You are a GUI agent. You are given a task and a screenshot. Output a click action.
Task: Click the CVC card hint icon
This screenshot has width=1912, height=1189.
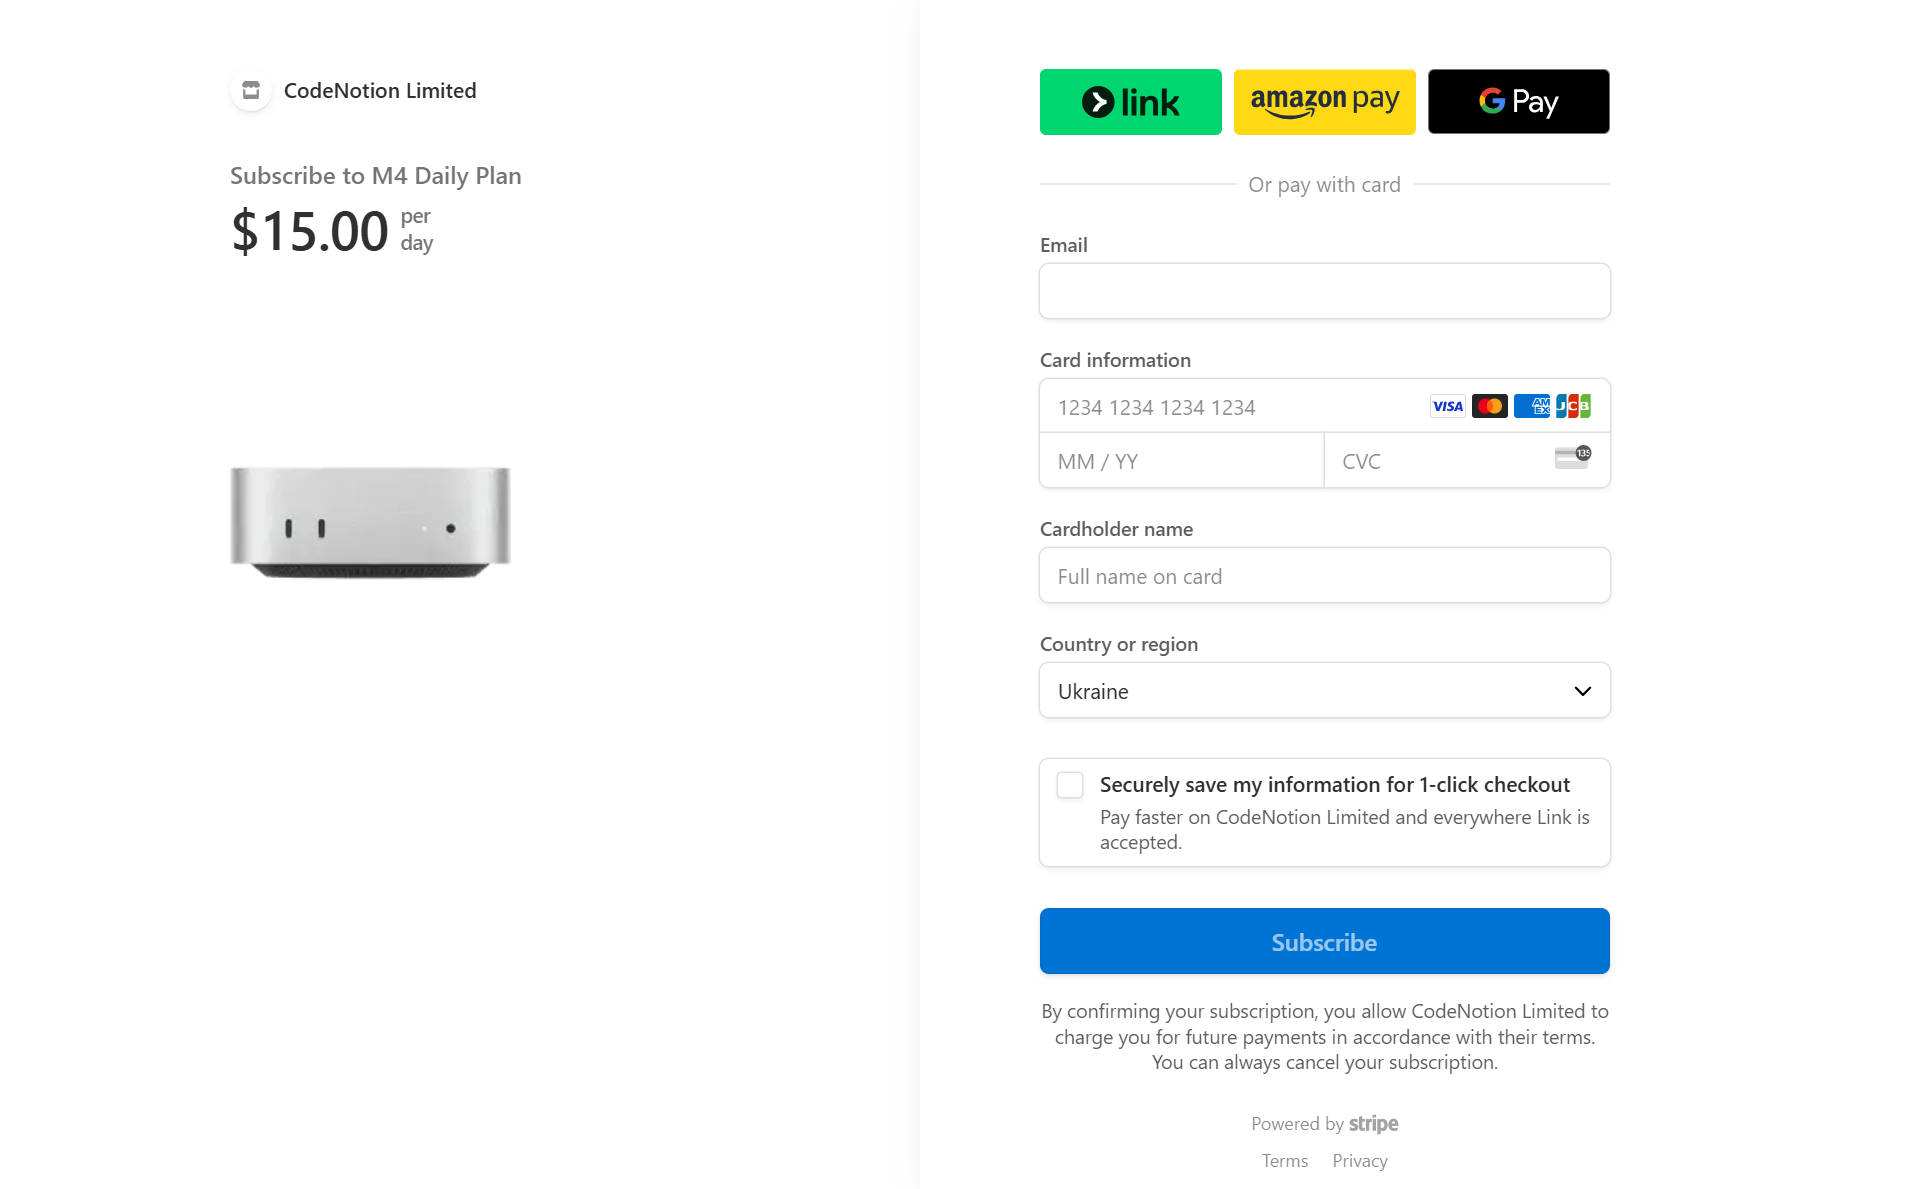(x=1573, y=458)
